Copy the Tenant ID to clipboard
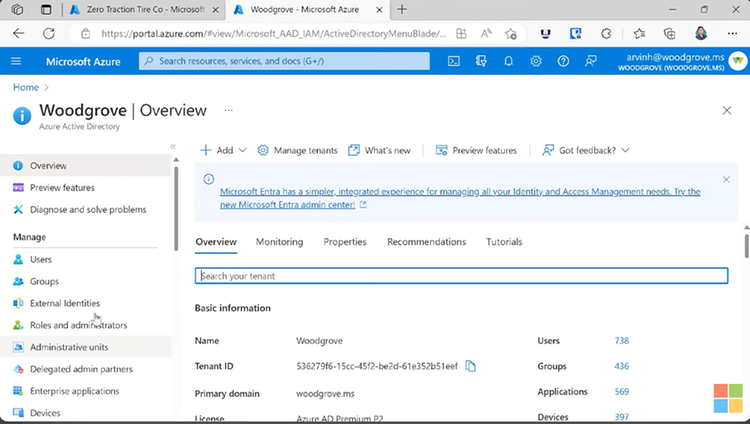This screenshot has height=424, width=750. (470, 366)
